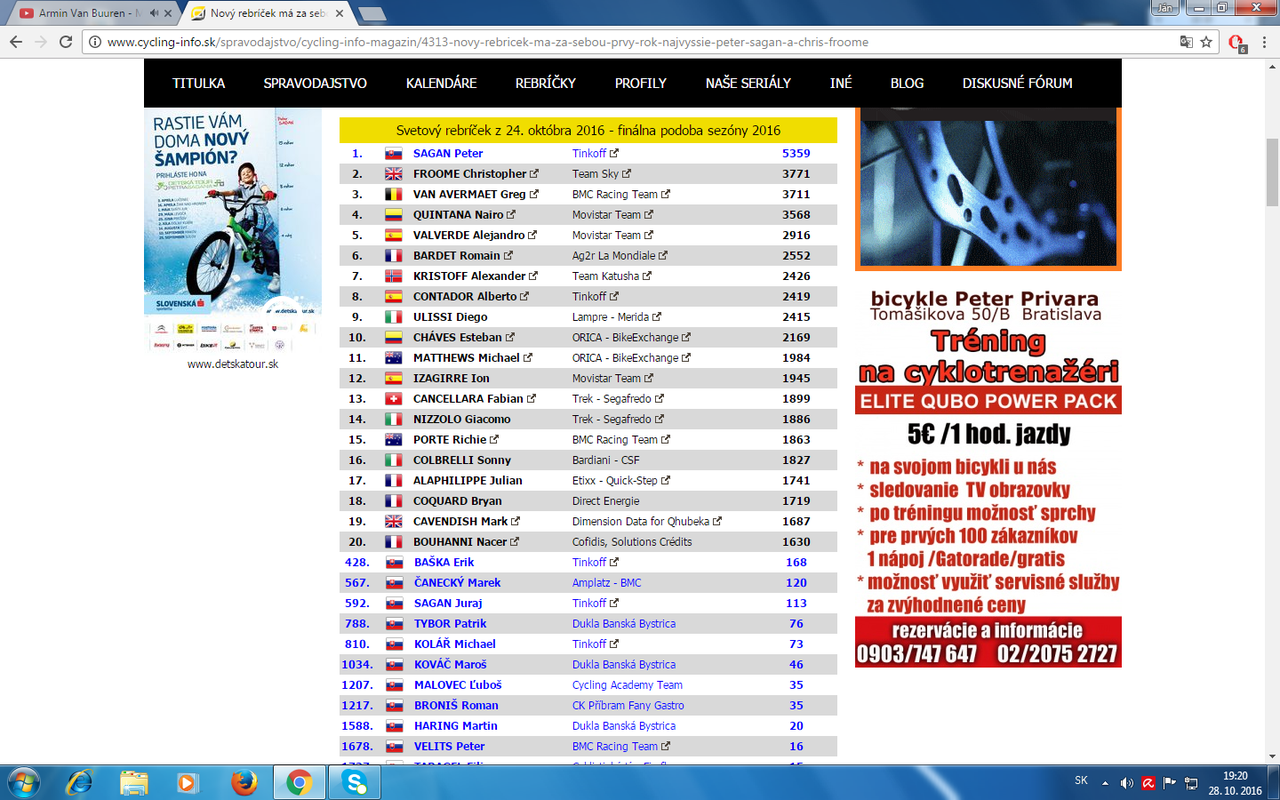This screenshot has width=1280, height=800.
Task: Click the bicykle Peter Privara training advertisement
Action: click(988, 476)
